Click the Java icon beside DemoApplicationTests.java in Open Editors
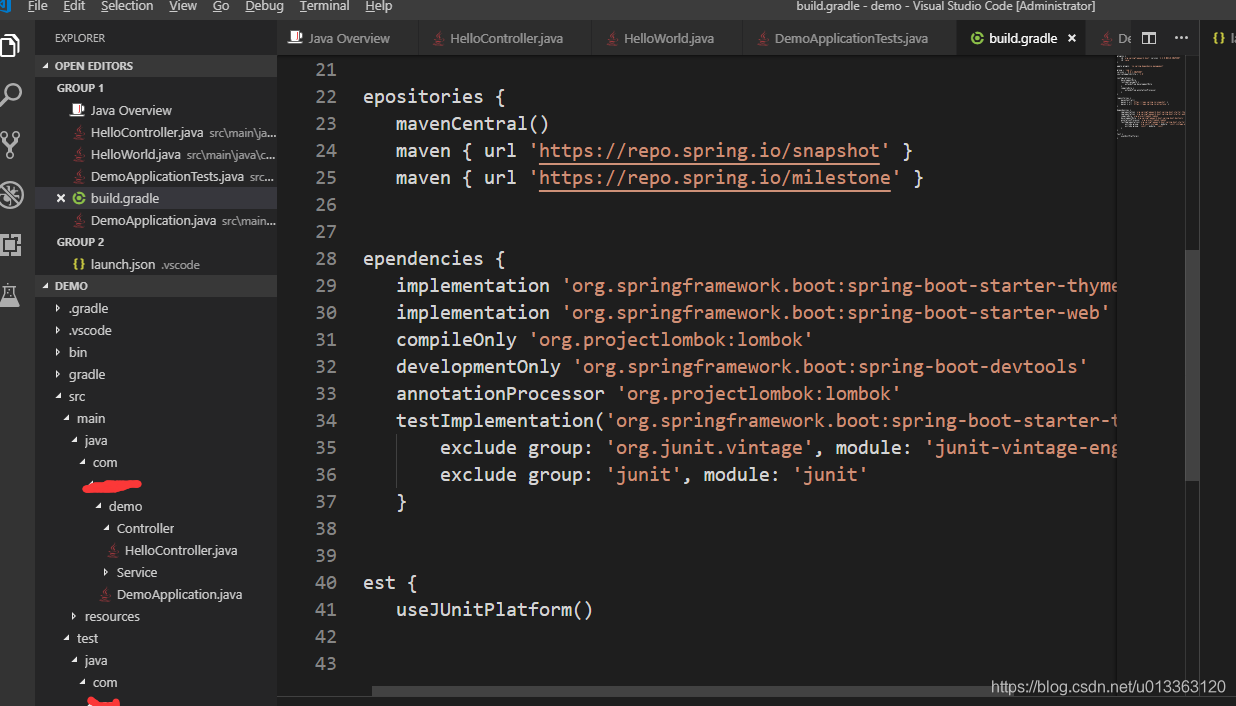The image size is (1236, 706). pyautogui.click(x=78, y=176)
